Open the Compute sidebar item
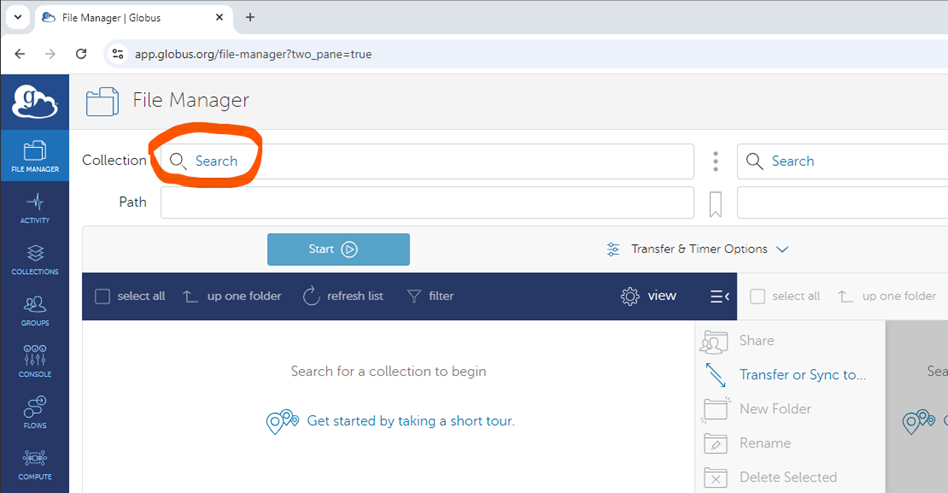 coord(34,464)
